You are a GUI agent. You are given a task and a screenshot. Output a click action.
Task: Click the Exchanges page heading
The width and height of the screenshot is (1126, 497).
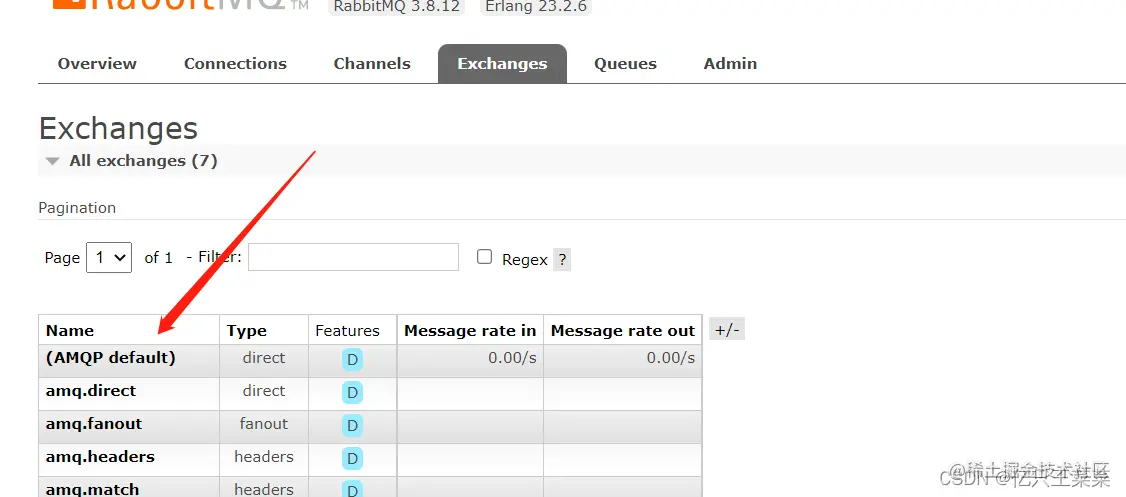pyautogui.click(x=118, y=129)
